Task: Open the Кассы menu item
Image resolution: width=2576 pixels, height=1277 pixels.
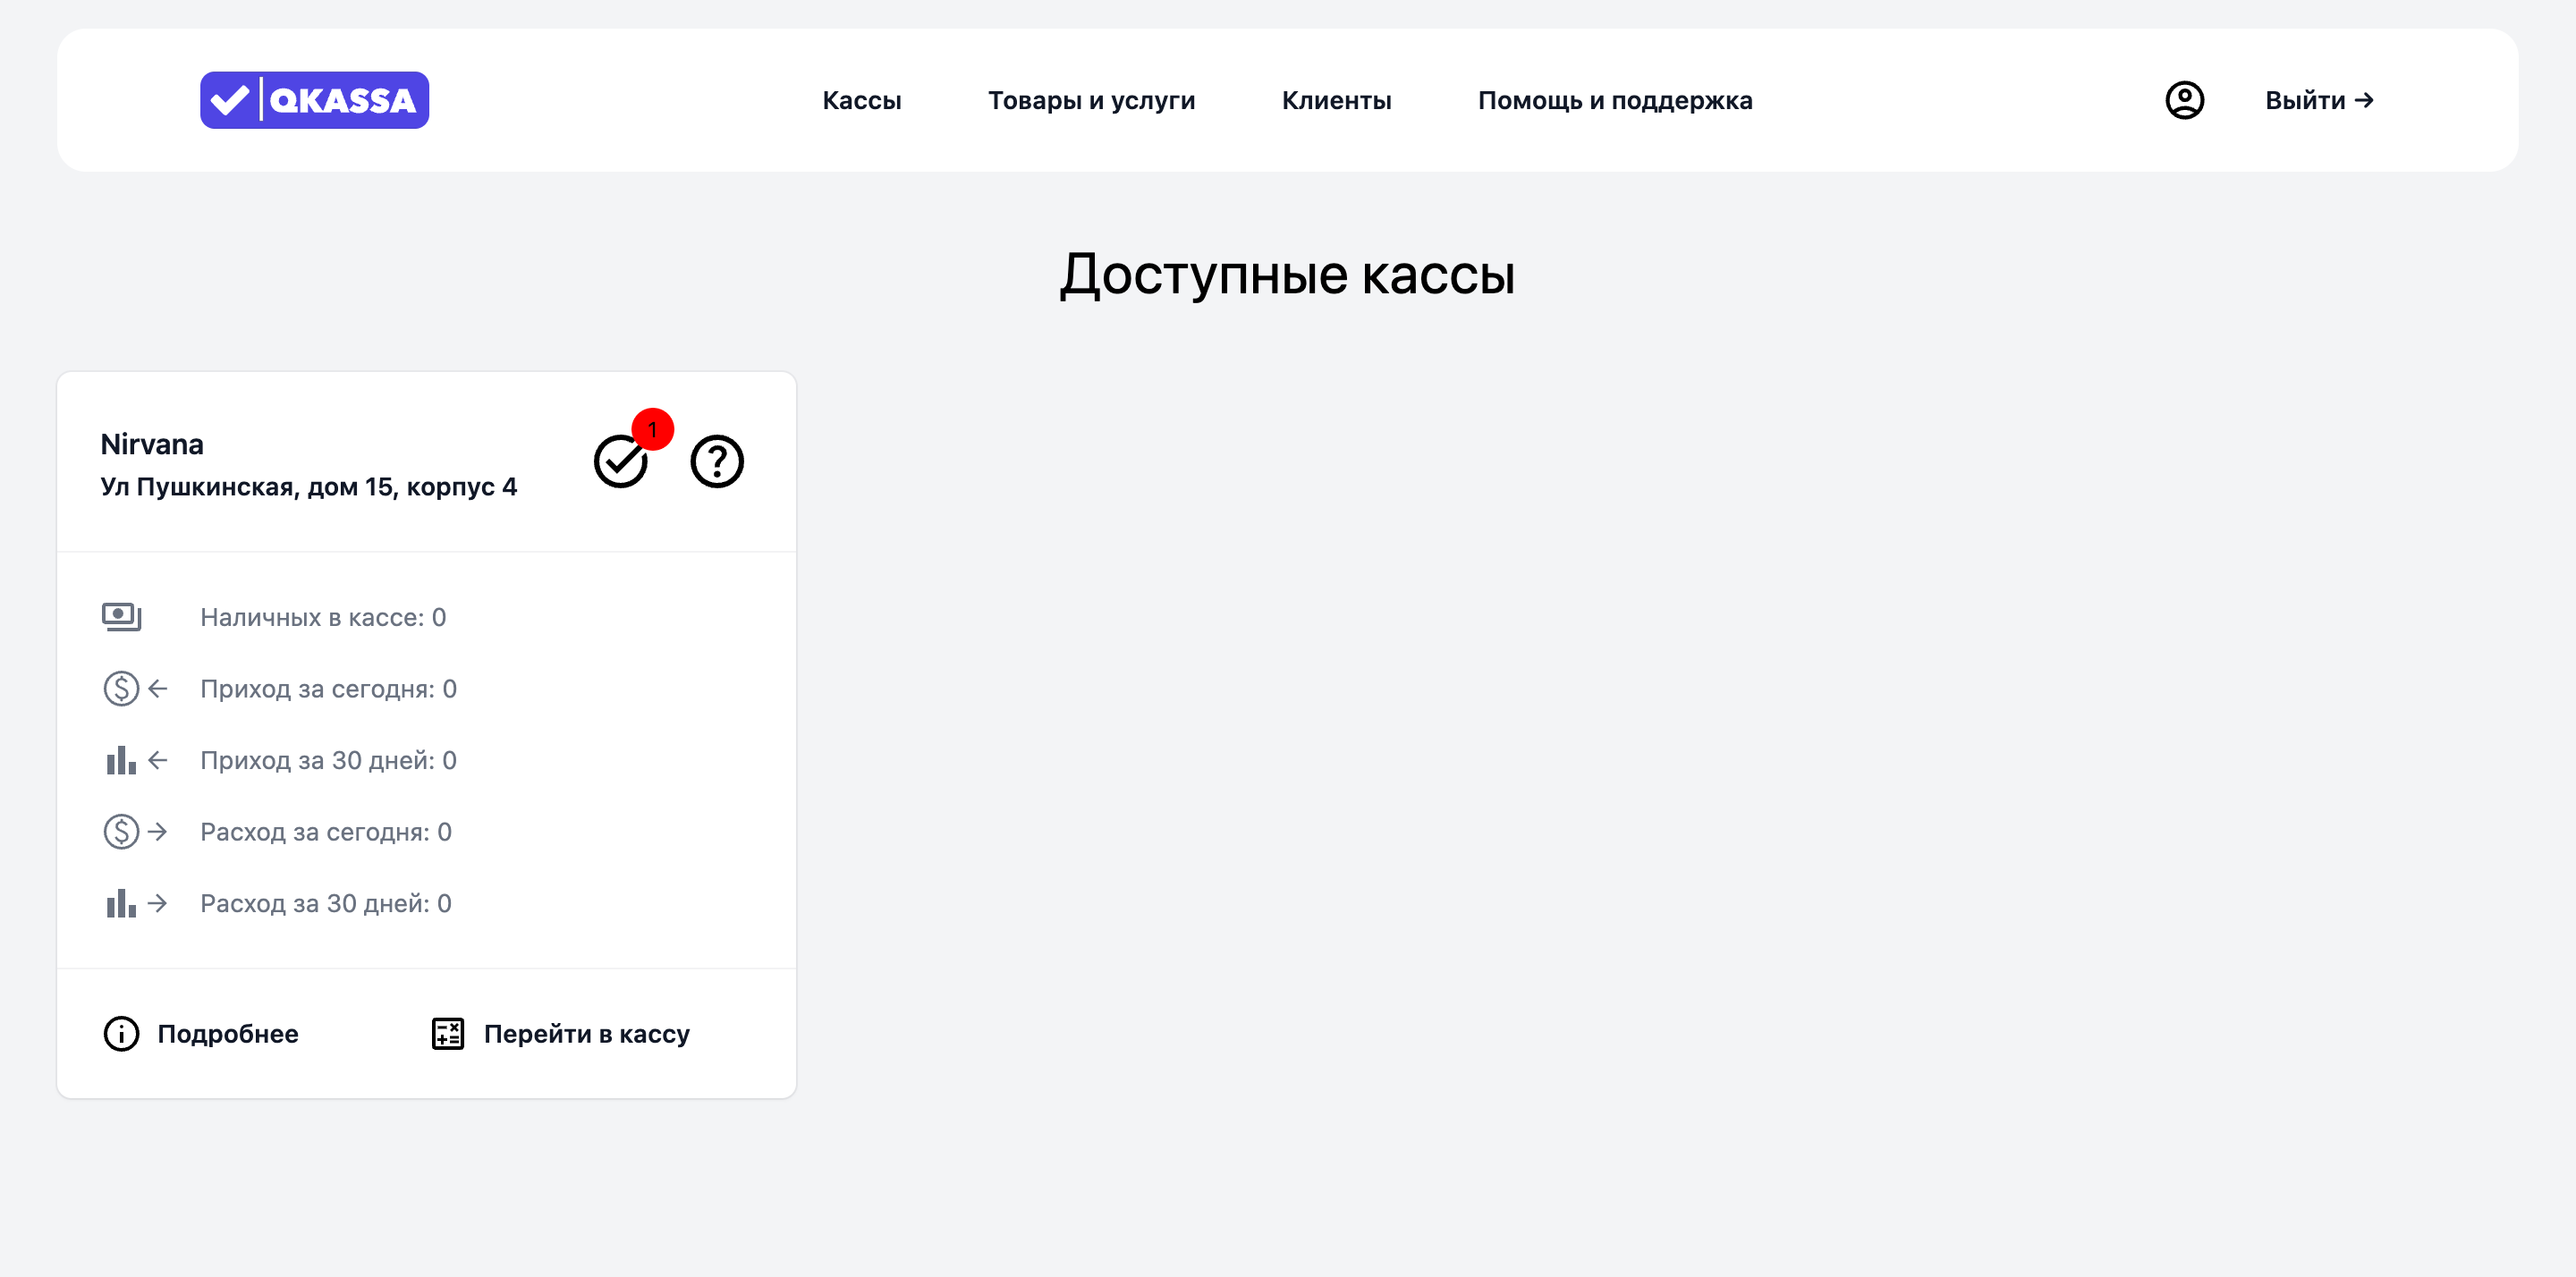Action: 861,100
